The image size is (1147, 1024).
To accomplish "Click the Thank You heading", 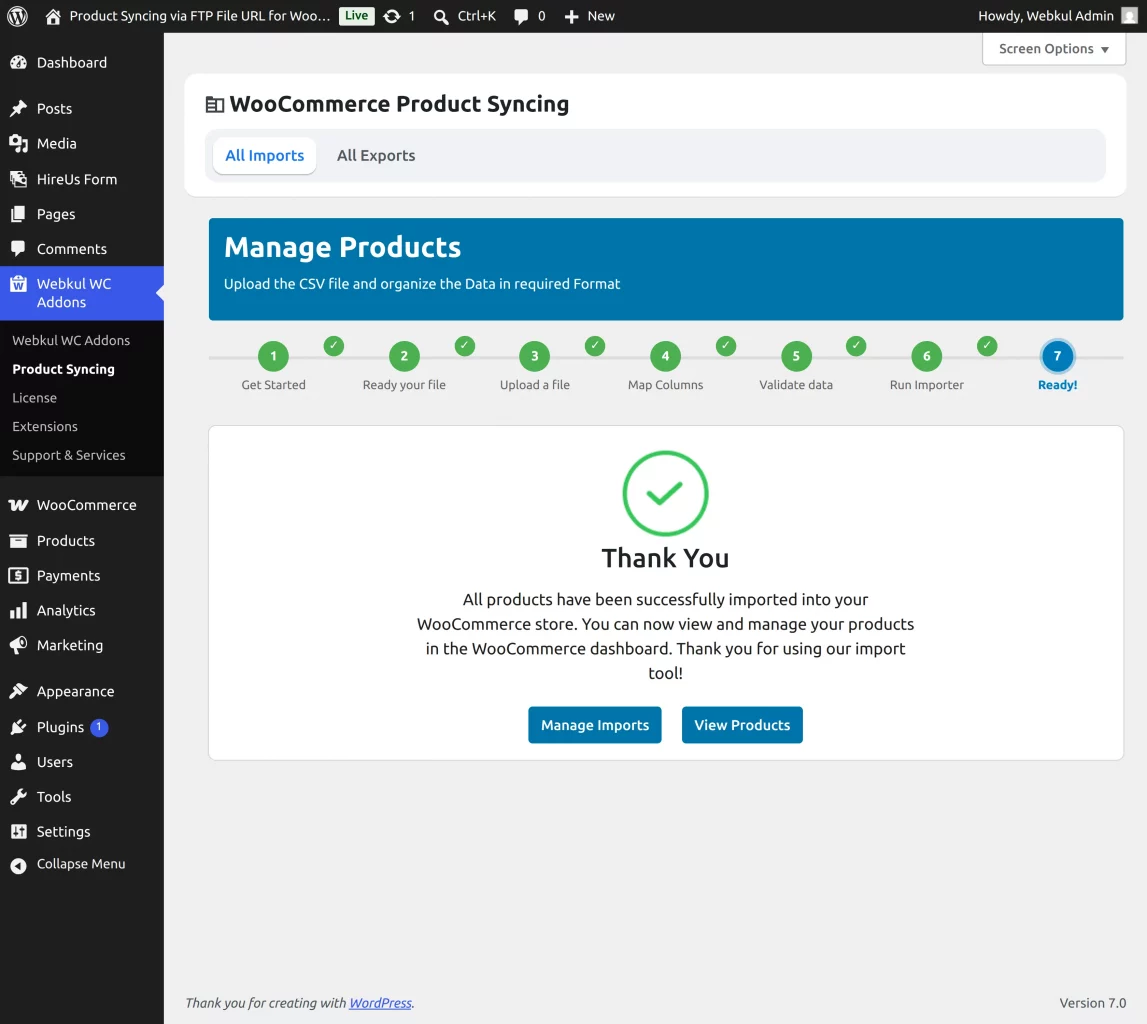I will click(665, 558).
